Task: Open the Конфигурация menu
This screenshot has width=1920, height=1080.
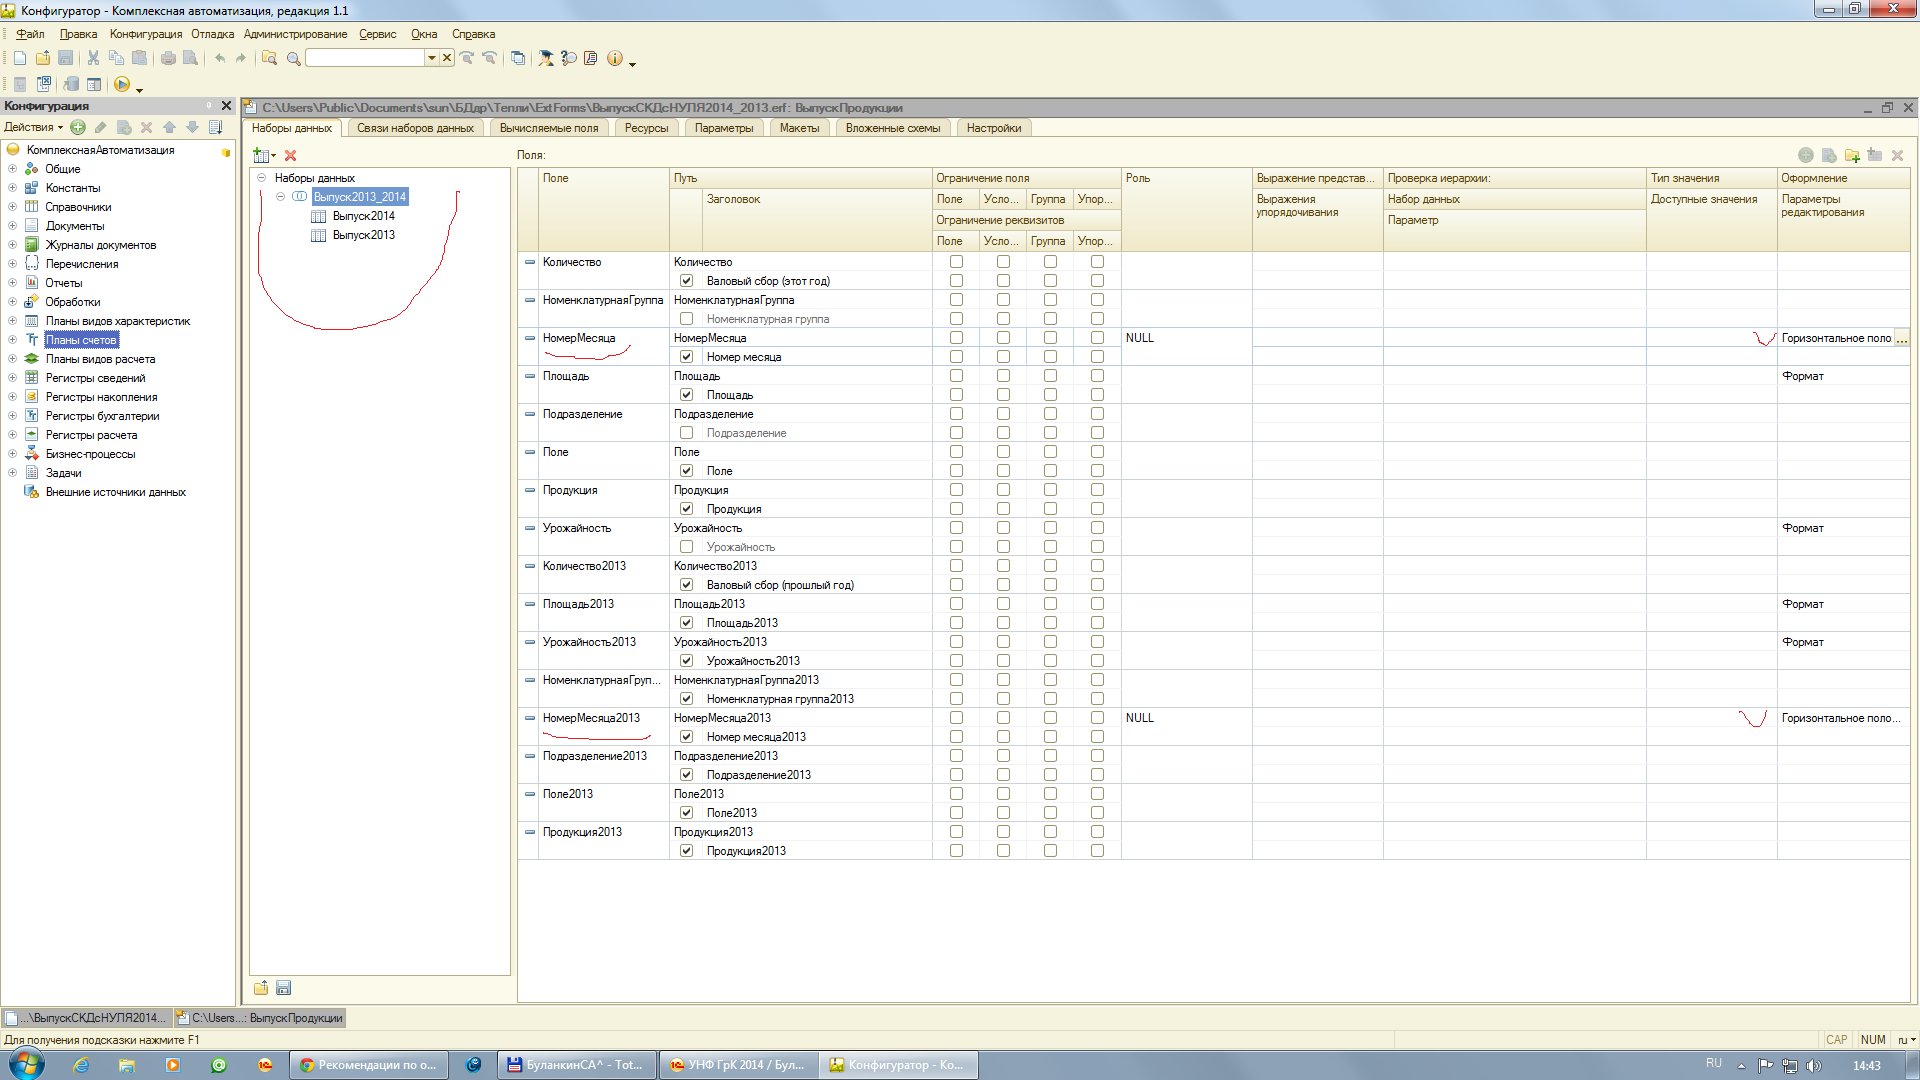Action: 145,34
